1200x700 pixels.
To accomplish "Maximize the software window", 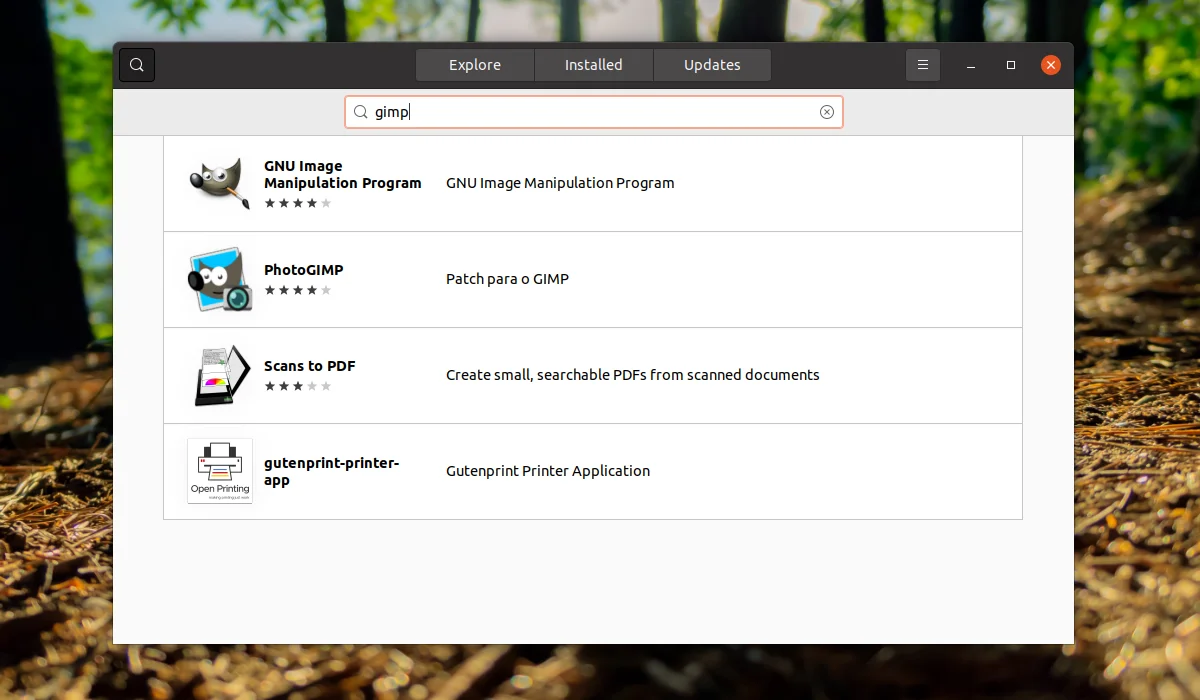I will pyautogui.click(x=1011, y=65).
